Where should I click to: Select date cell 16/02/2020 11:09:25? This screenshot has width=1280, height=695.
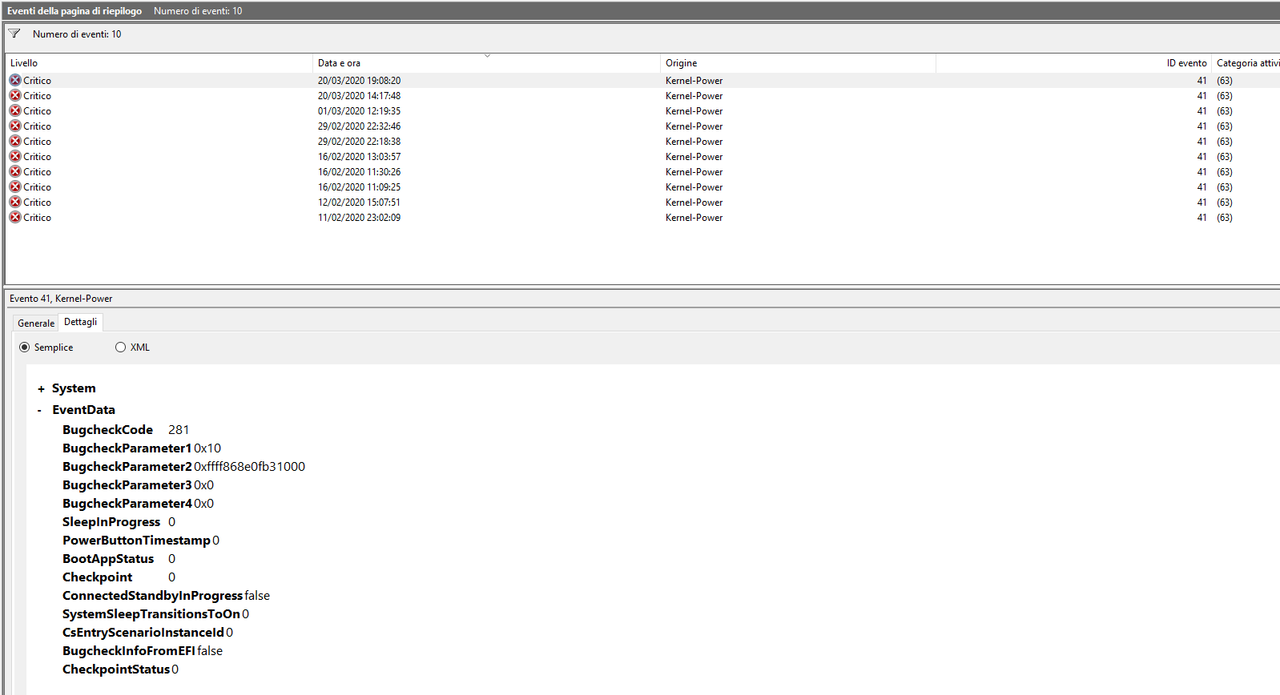coord(359,187)
